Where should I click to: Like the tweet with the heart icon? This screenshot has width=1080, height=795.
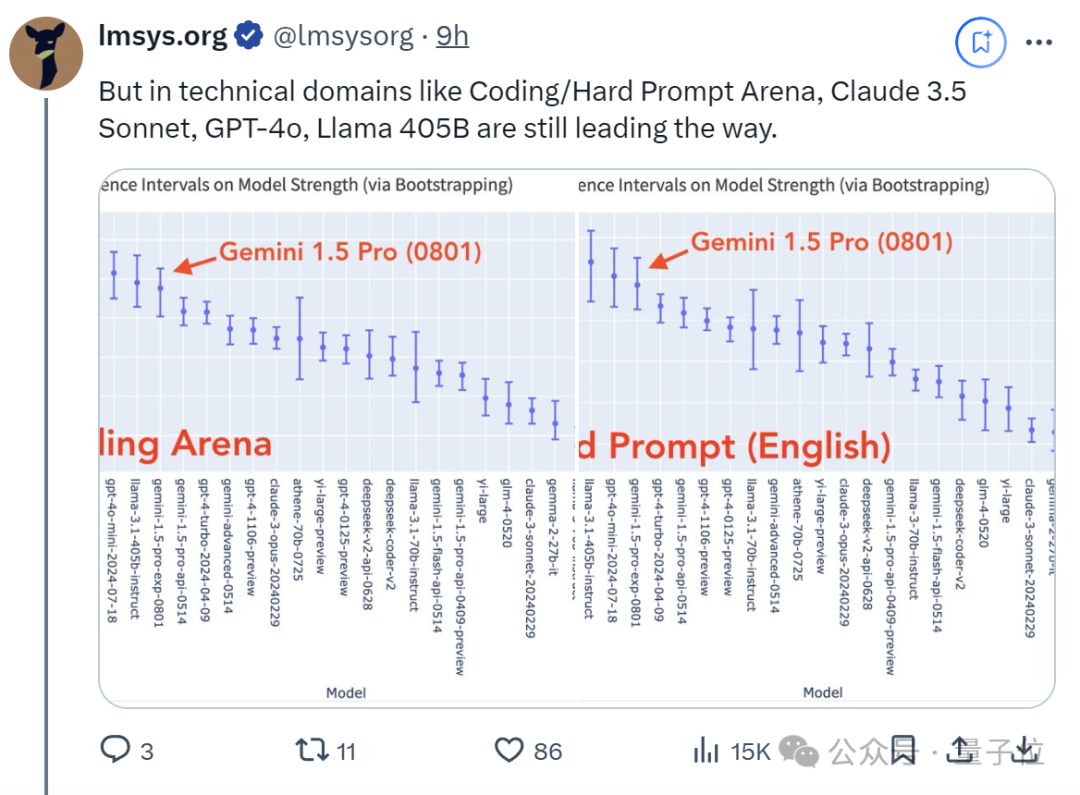point(509,750)
